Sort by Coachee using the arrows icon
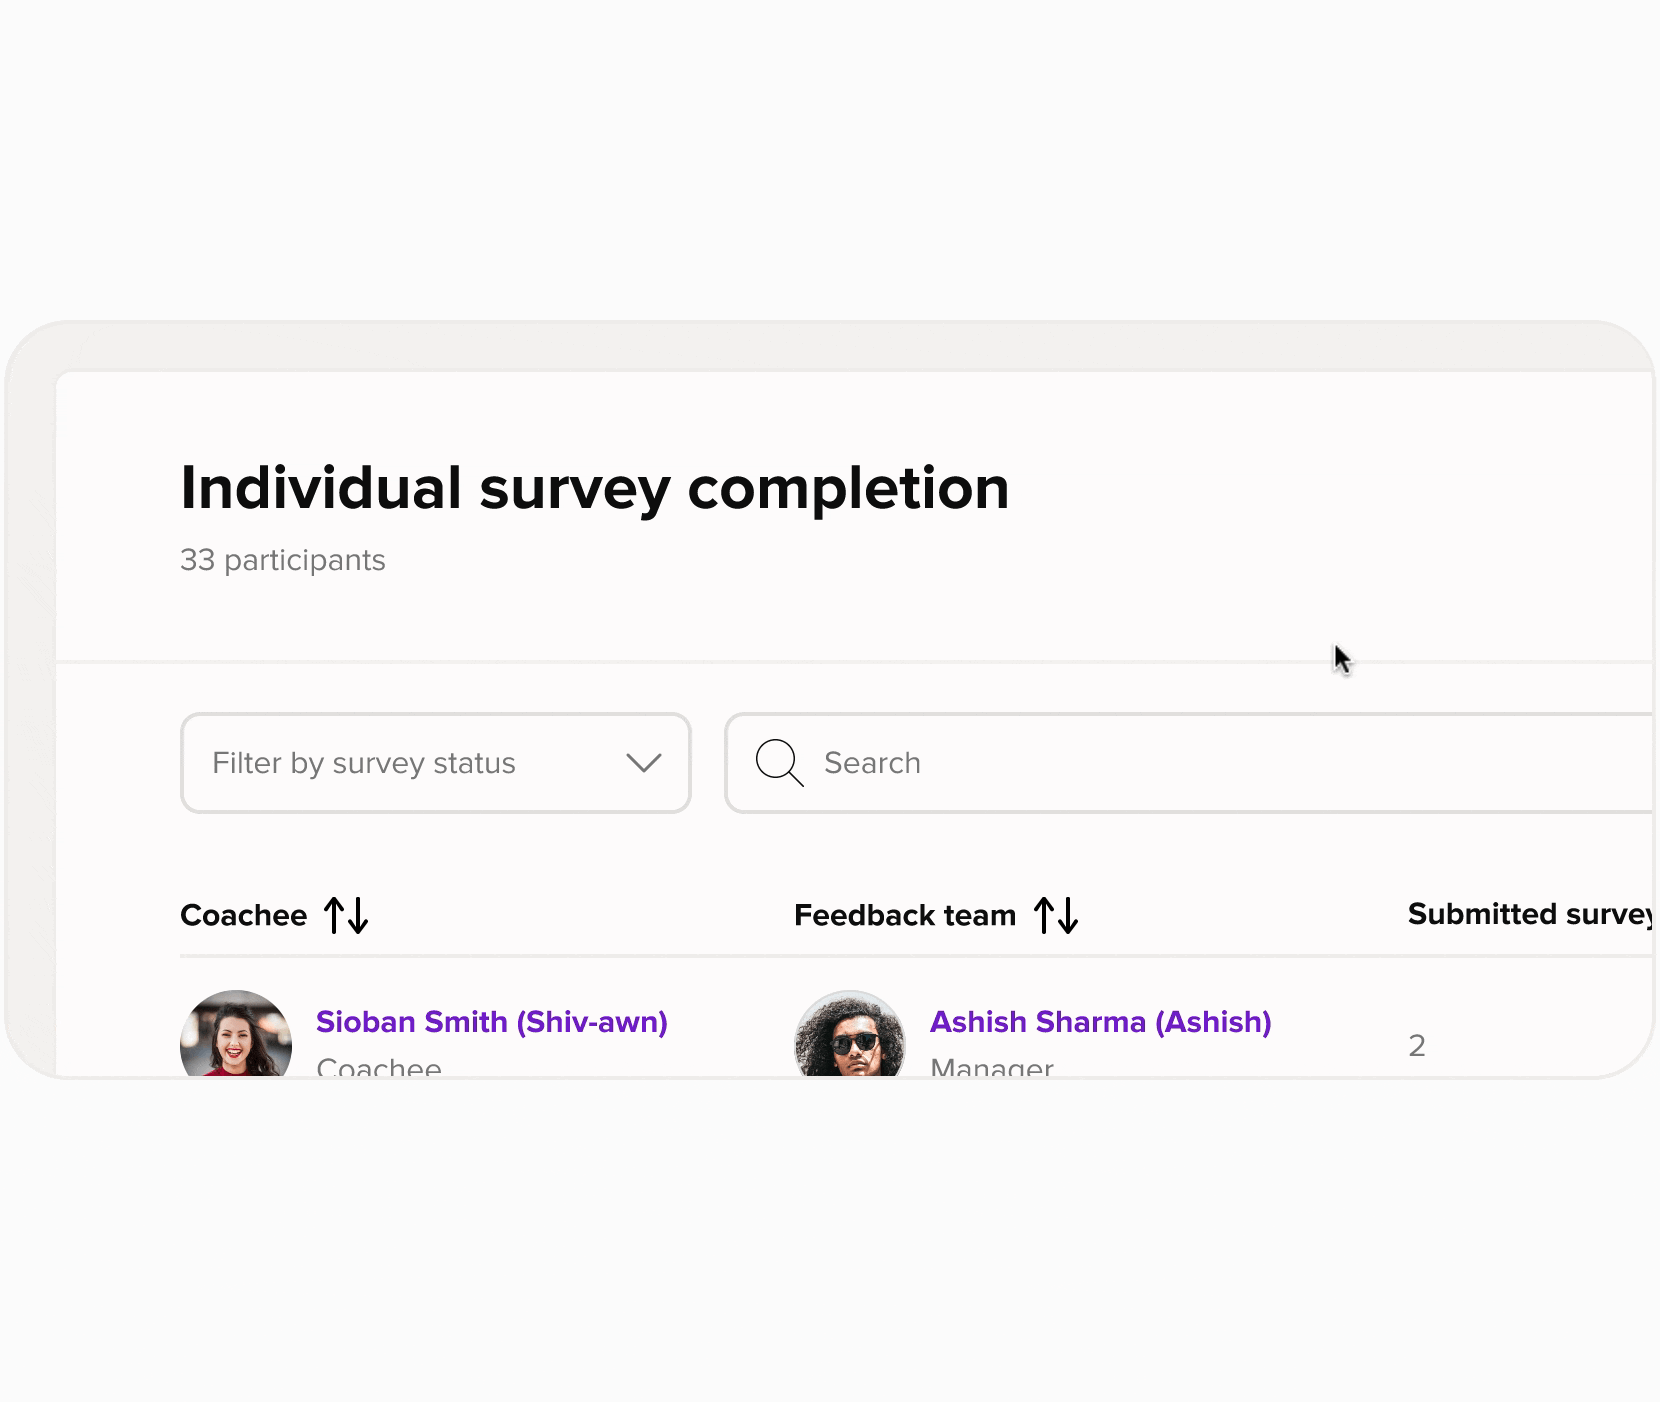Image resolution: width=1660 pixels, height=1402 pixels. coord(346,915)
